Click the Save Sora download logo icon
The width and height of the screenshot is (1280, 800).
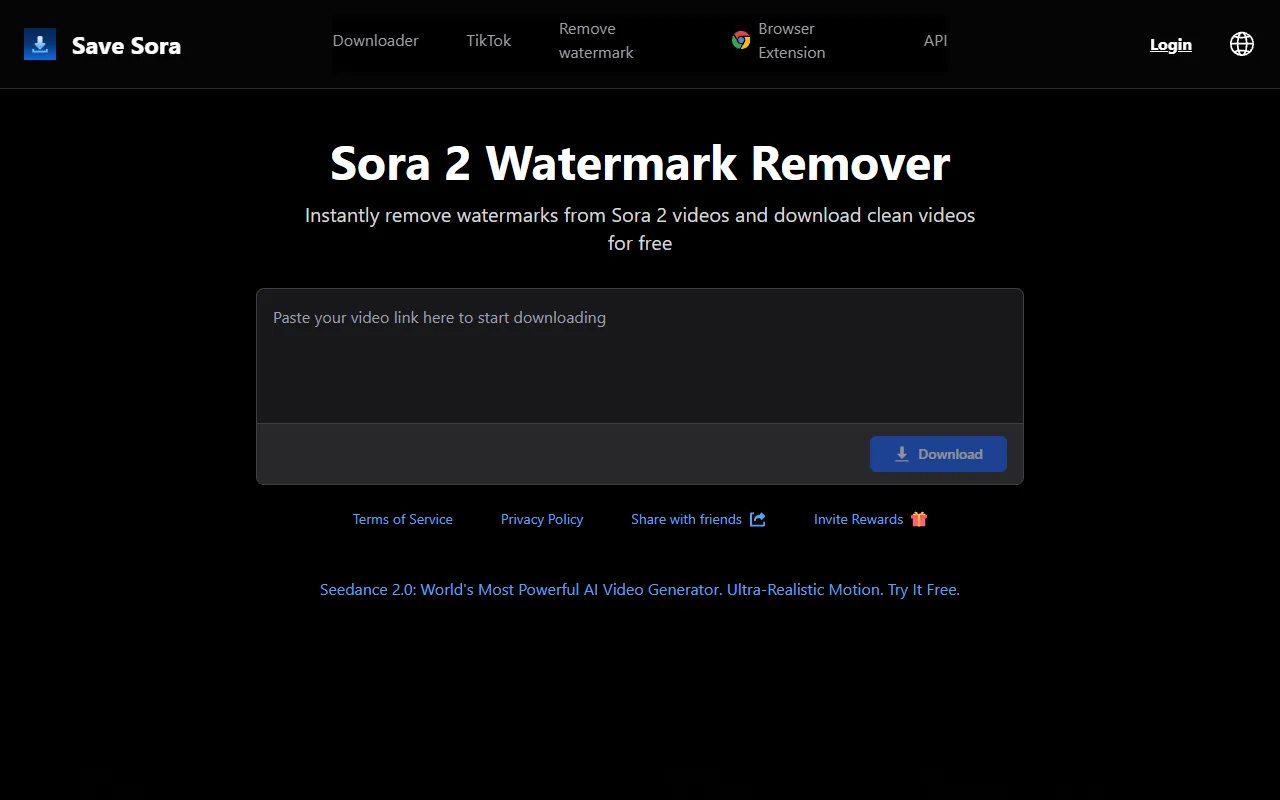coord(40,44)
